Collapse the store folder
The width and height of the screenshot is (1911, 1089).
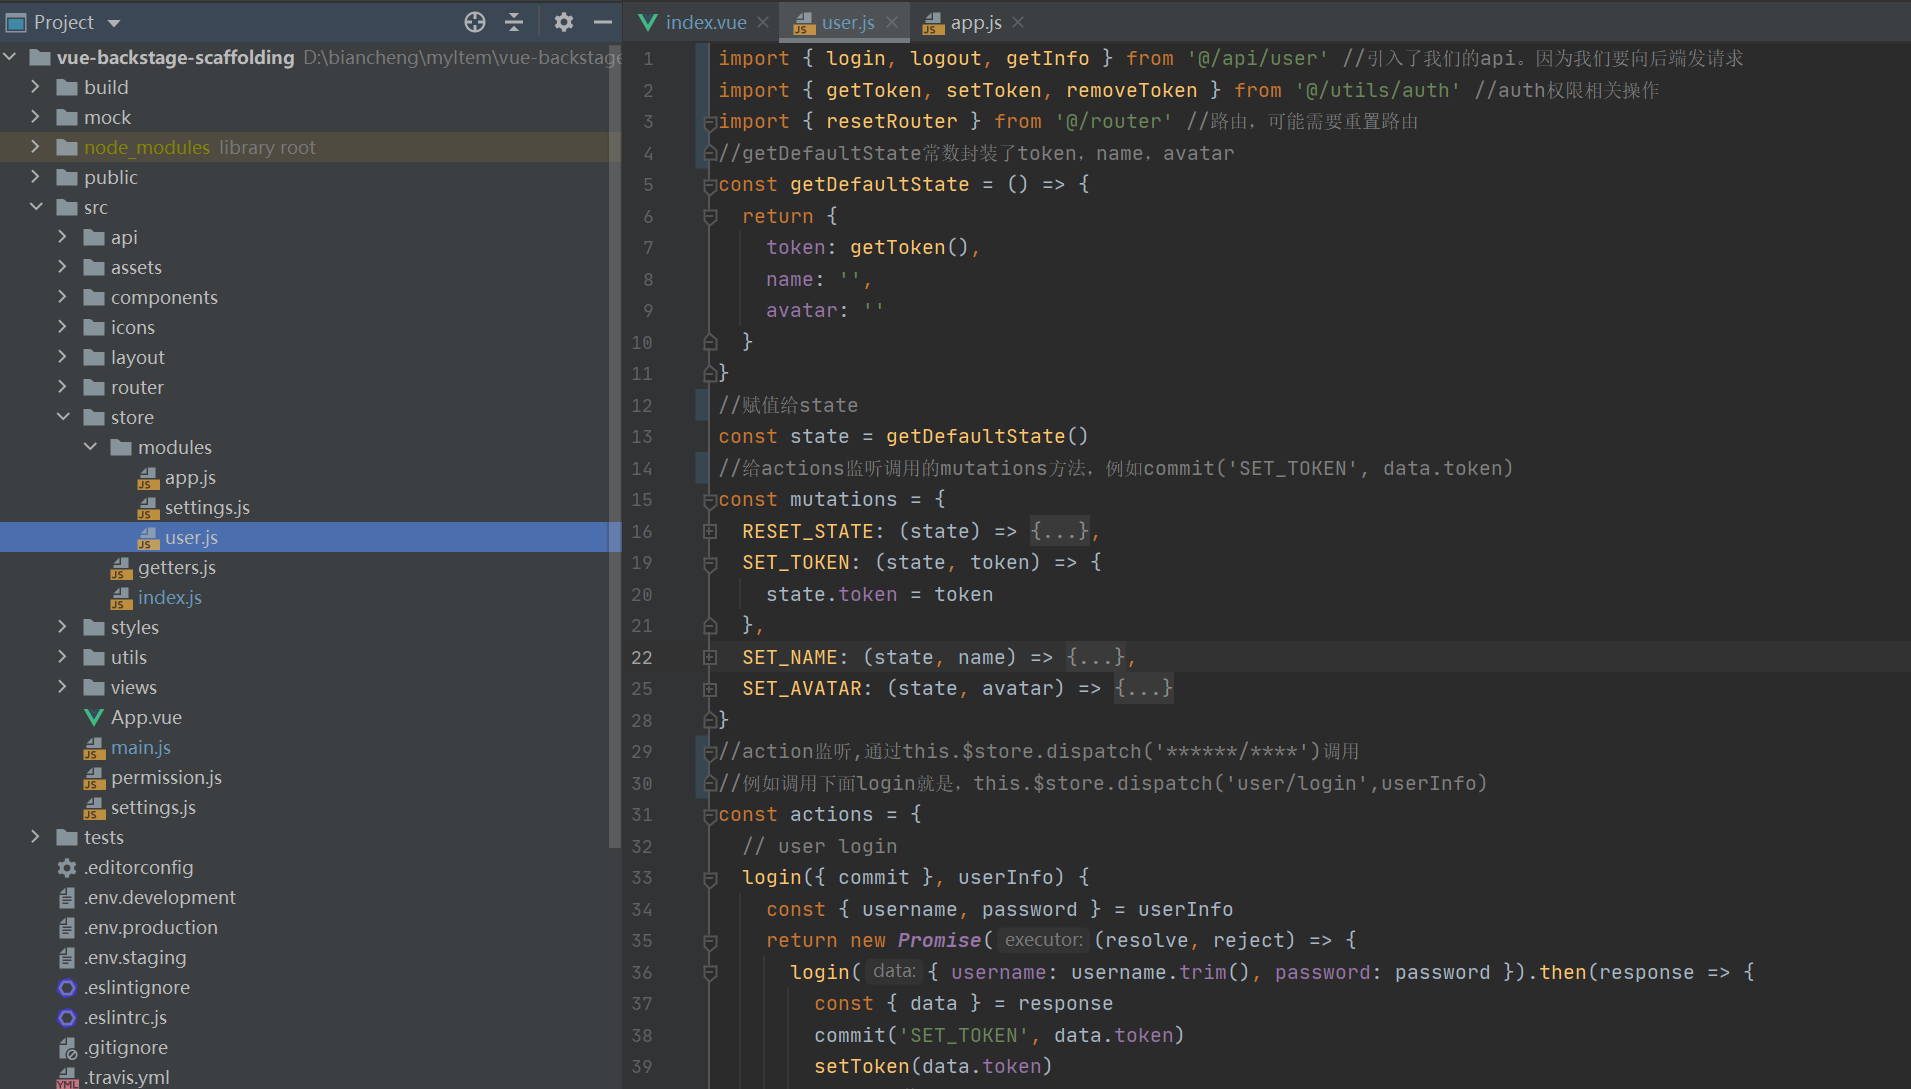62,417
